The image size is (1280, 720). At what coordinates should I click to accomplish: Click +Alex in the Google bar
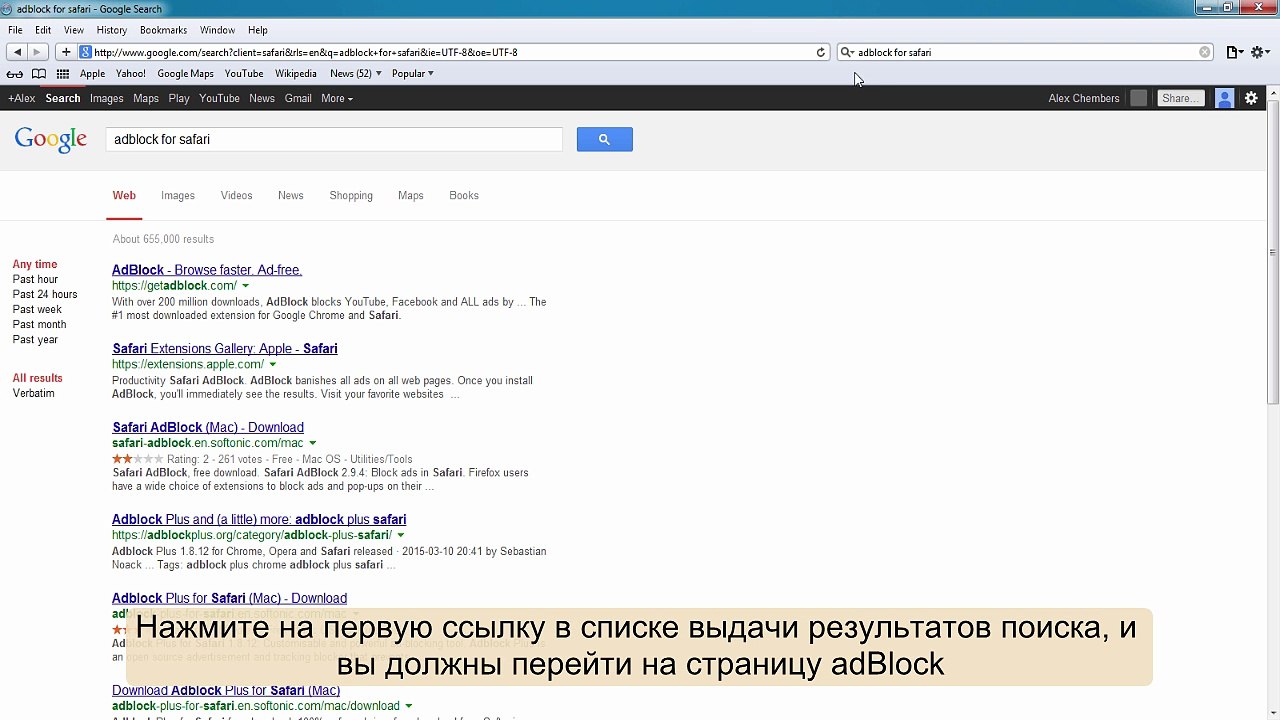pos(21,98)
